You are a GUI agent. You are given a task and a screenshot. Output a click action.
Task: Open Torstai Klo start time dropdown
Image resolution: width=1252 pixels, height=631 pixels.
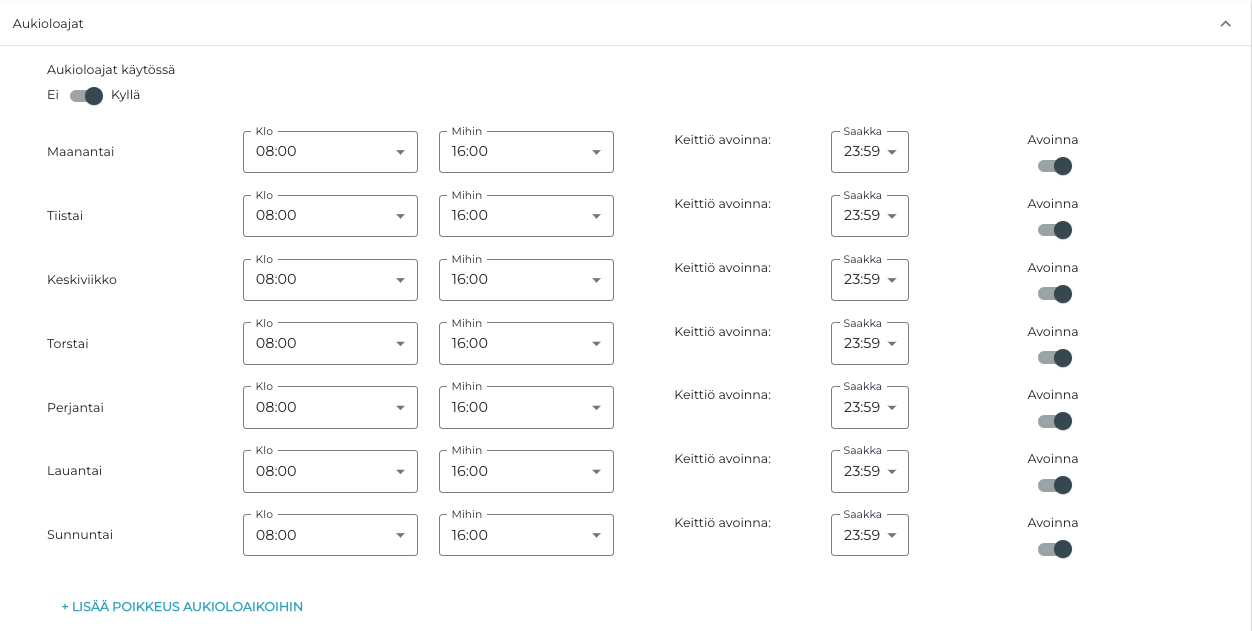[330, 344]
